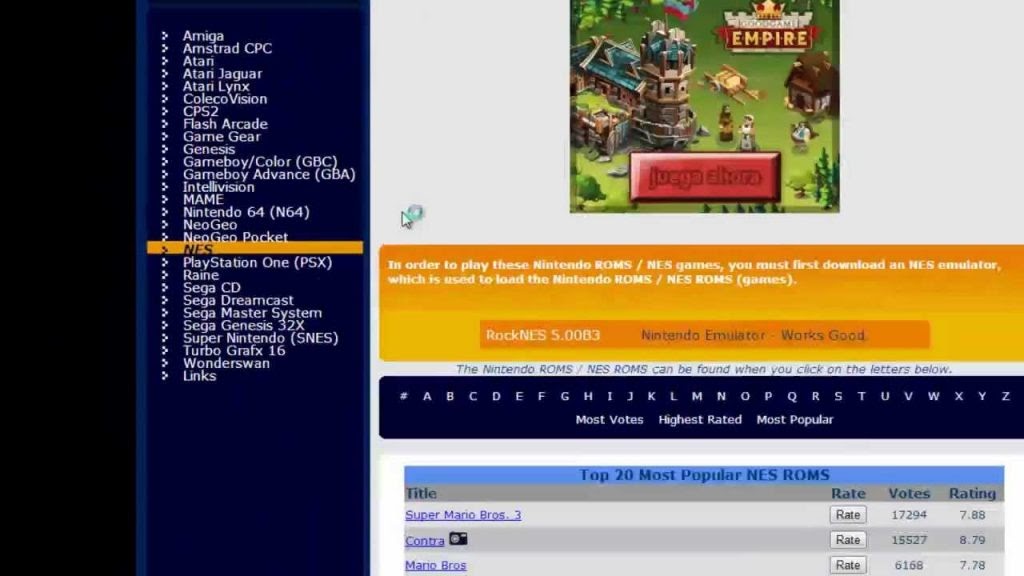Open the Raine sidebar entry
Image resolution: width=1024 pixels, height=576 pixels.
pos(200,275)
